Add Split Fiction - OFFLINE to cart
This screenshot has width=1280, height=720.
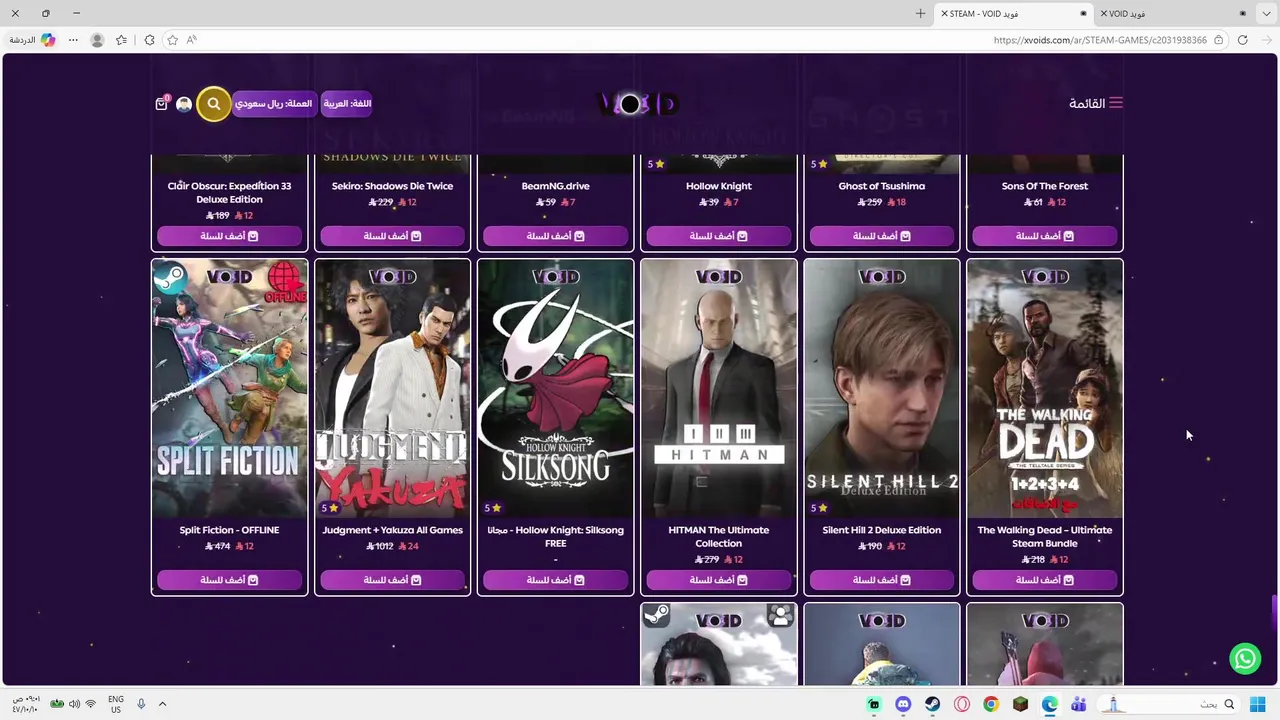[229, 580]
